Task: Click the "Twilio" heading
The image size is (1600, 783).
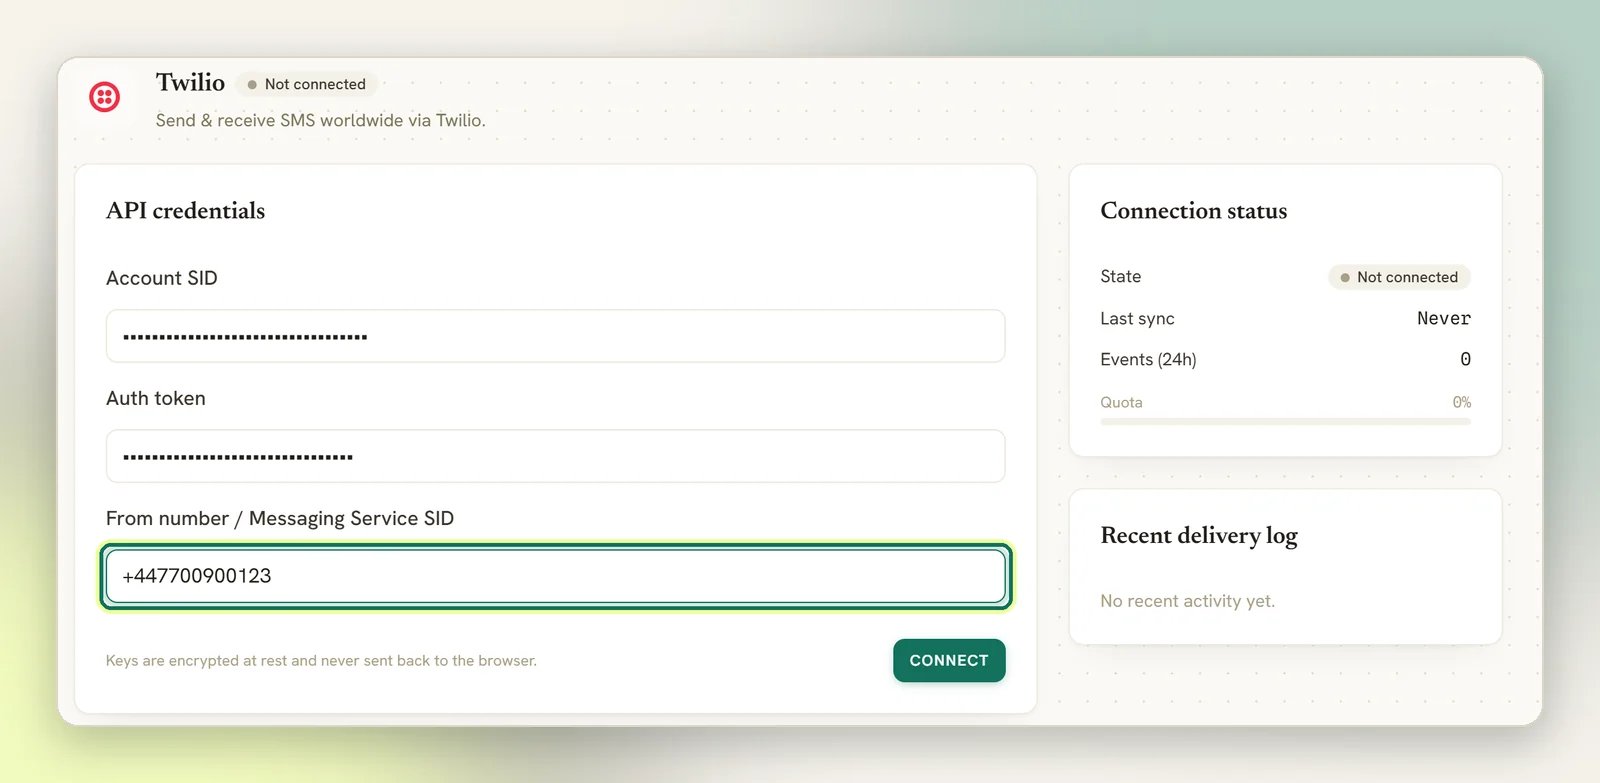Action: (x=190, y=82)
